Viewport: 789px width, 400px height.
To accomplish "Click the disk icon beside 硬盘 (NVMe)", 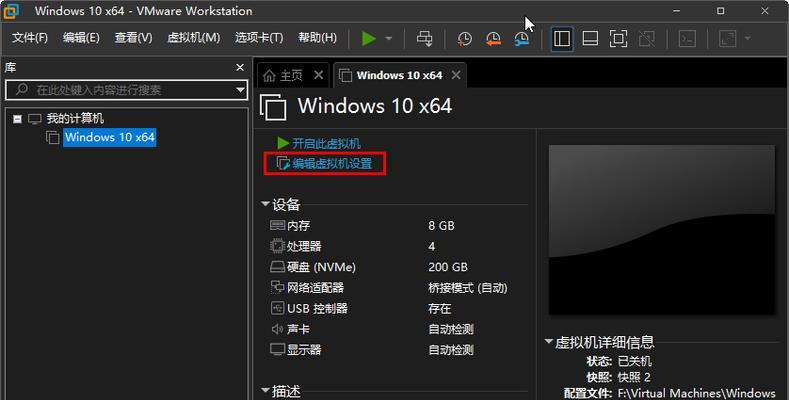I will point(277,267).
